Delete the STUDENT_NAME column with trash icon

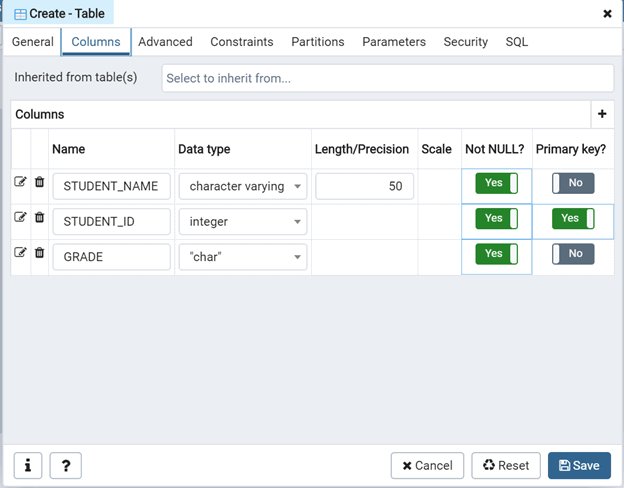tap(40, 182)
